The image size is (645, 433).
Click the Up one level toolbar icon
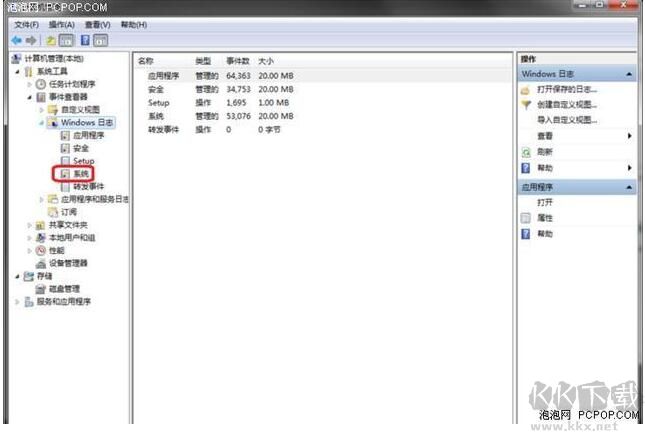51,40
